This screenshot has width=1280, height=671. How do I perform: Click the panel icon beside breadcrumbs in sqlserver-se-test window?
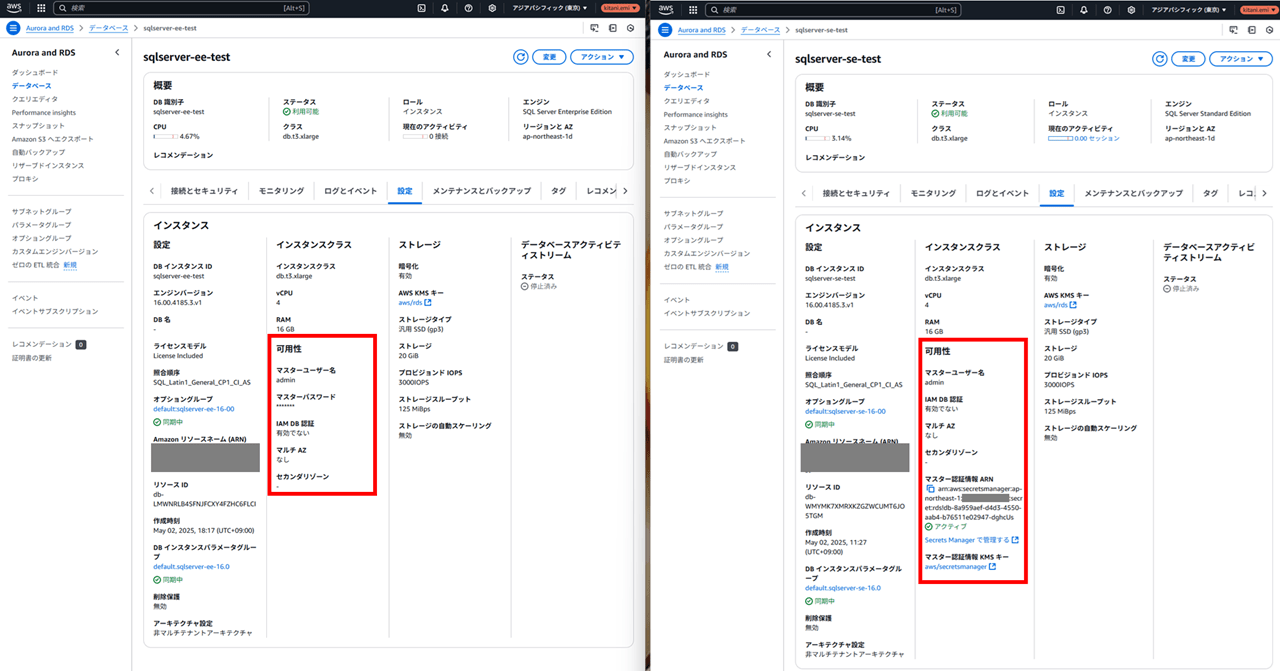click(x=1251, y=30)
